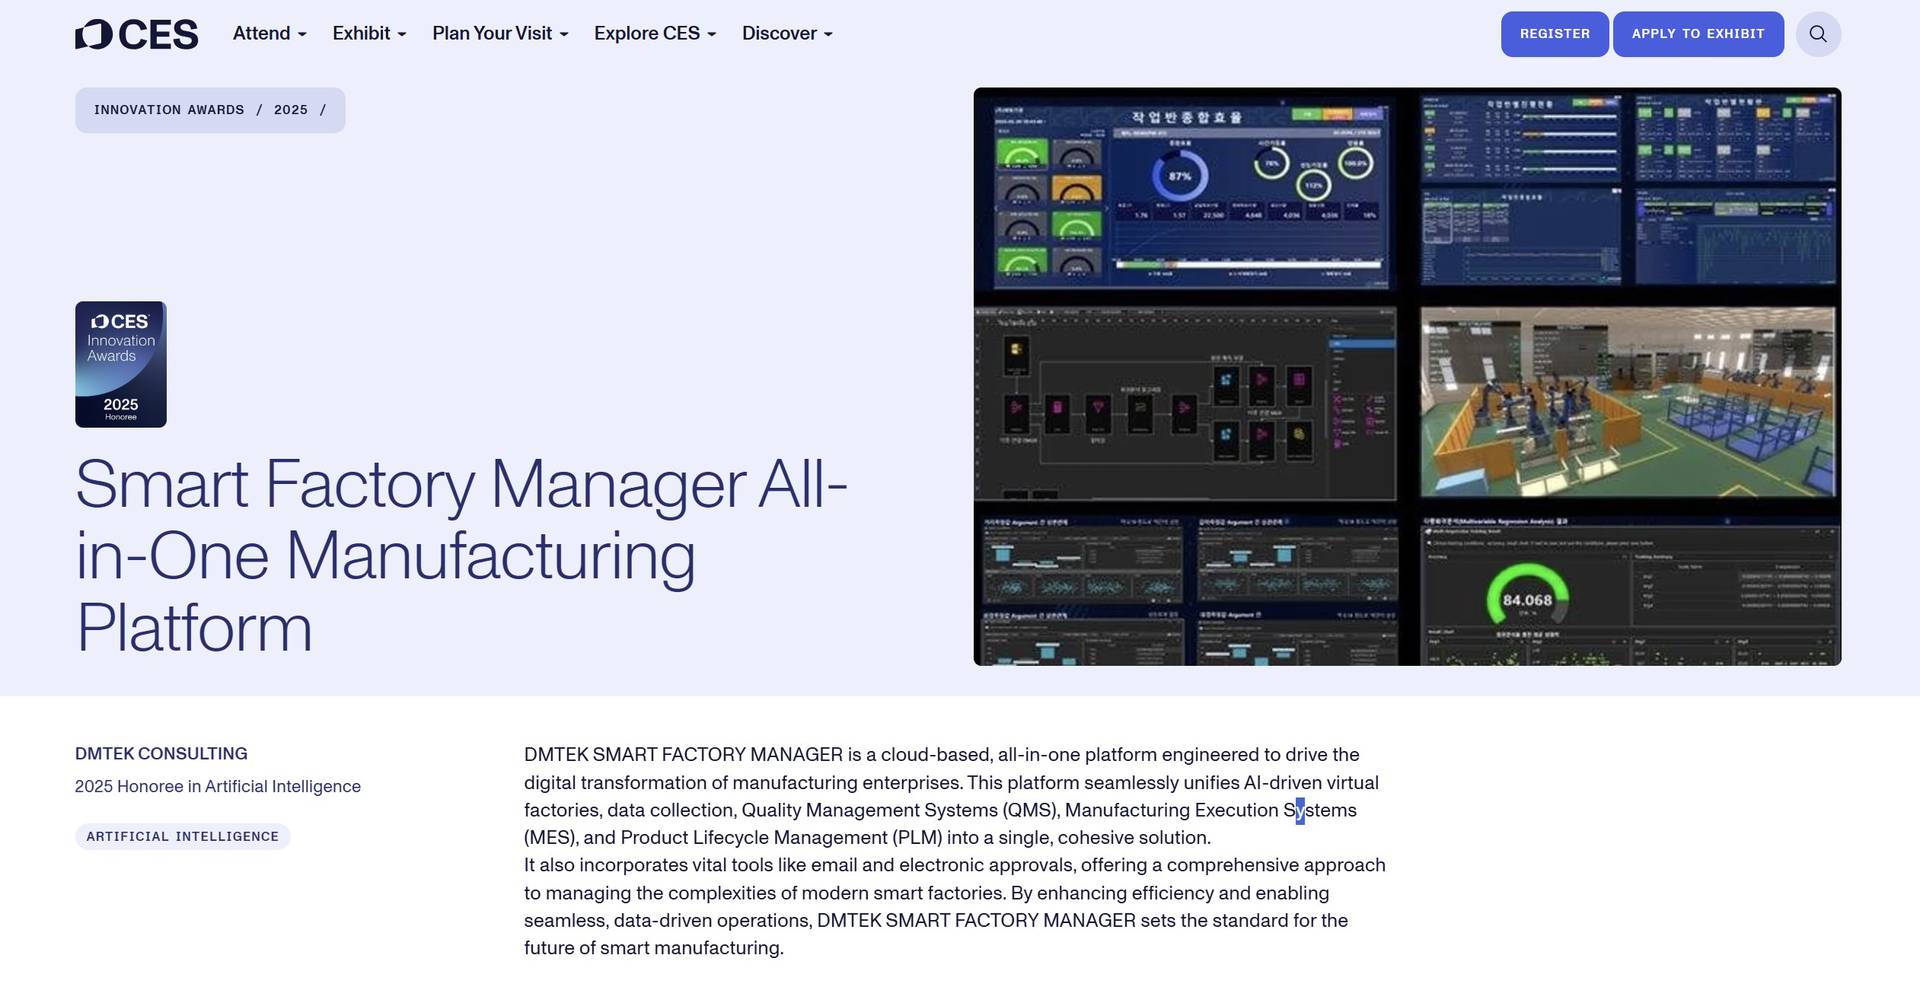Click the Smart Factory Manager page title
Viewport: 1920px width, 1006px height.
click(x=461, y=556)
